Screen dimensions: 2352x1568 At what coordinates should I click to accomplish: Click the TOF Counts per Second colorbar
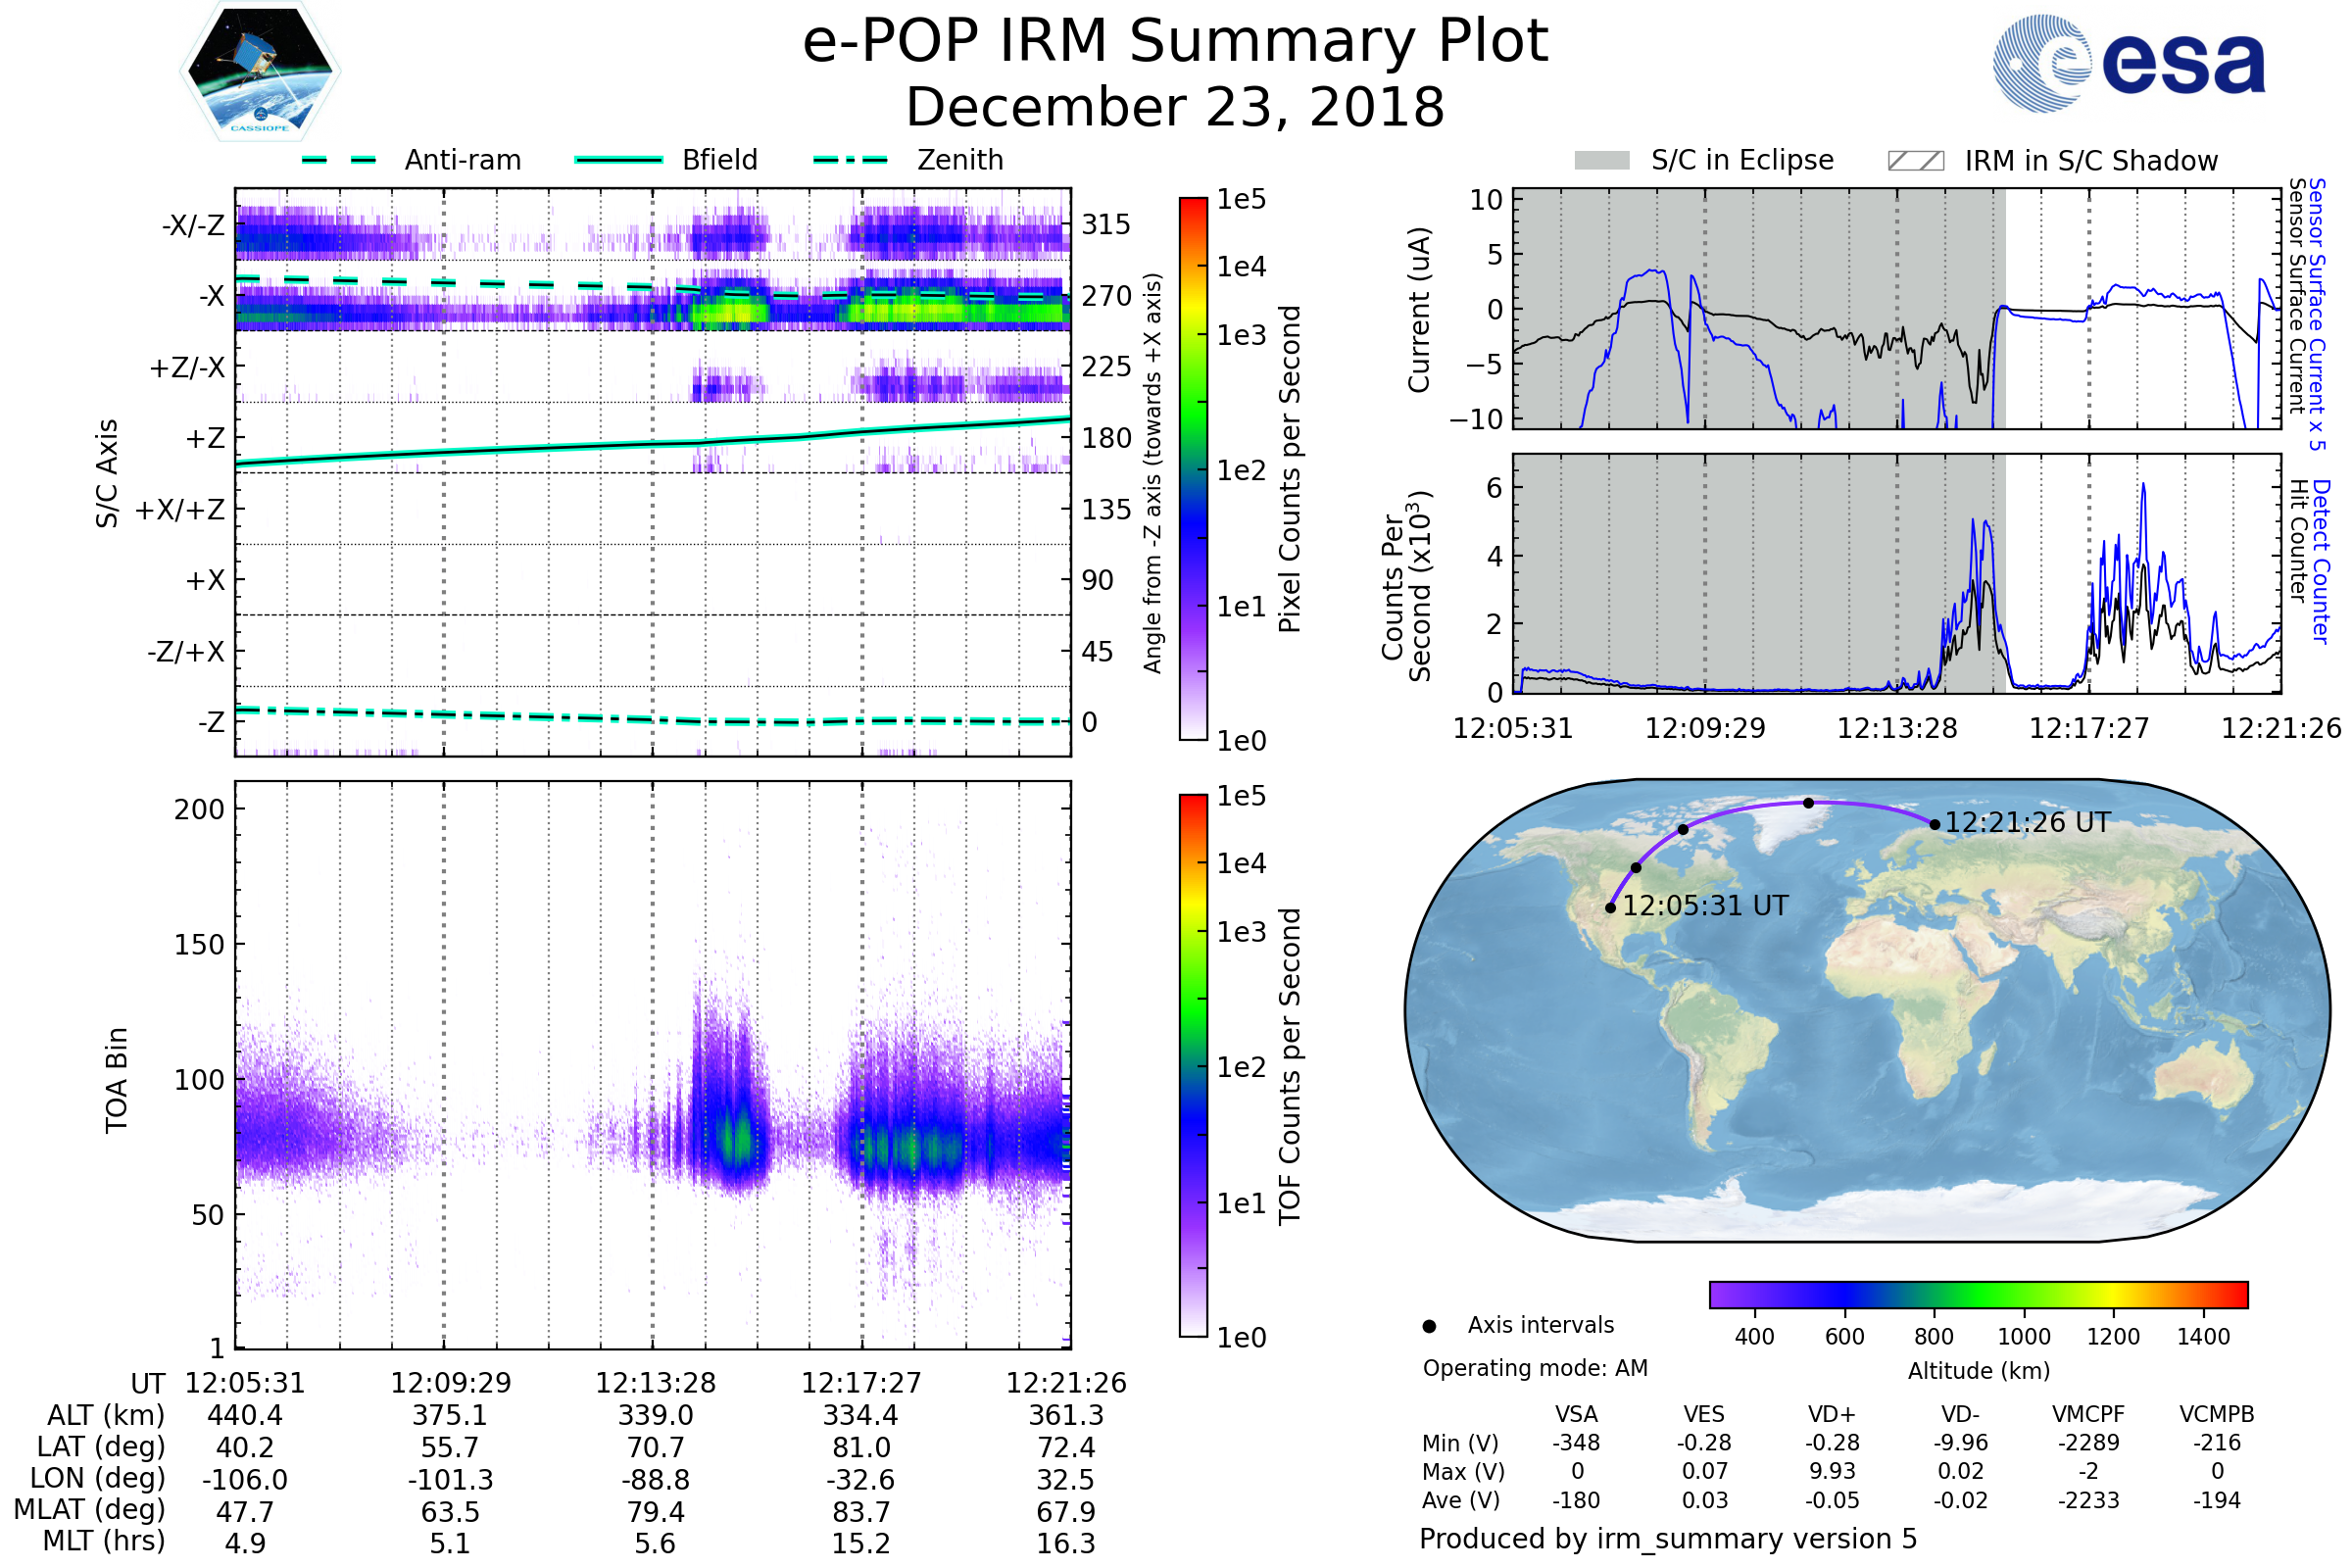tap(1193, 1065)
